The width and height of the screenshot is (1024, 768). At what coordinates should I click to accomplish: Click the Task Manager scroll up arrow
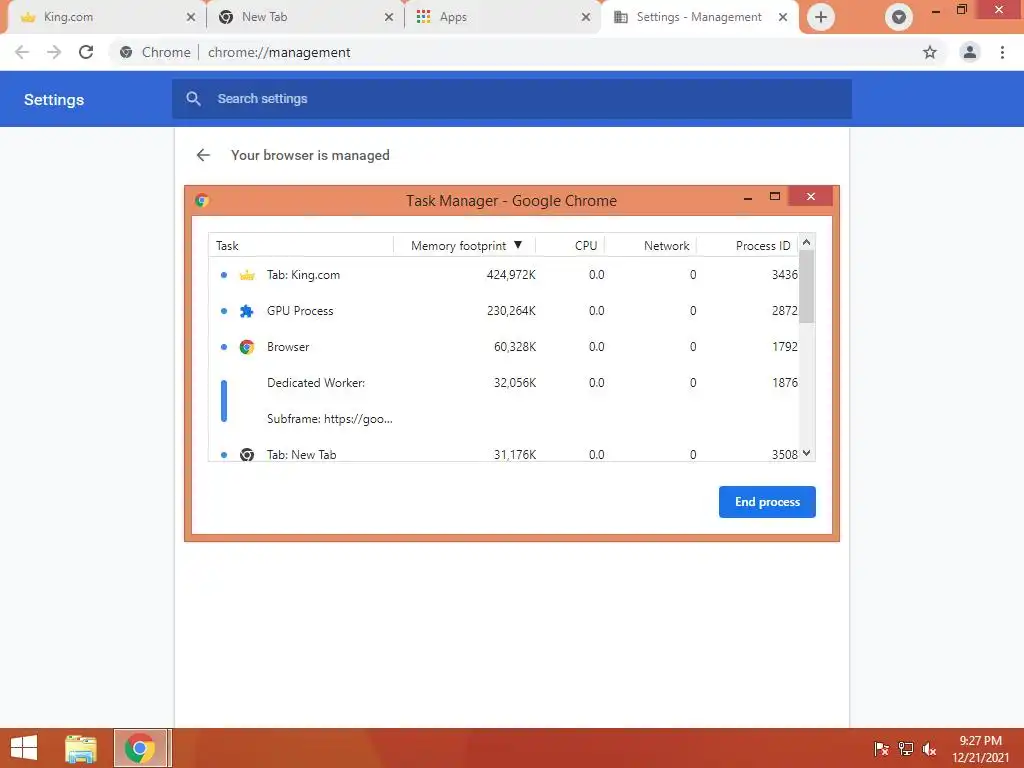pyautogui.click(x=807, y=242)
